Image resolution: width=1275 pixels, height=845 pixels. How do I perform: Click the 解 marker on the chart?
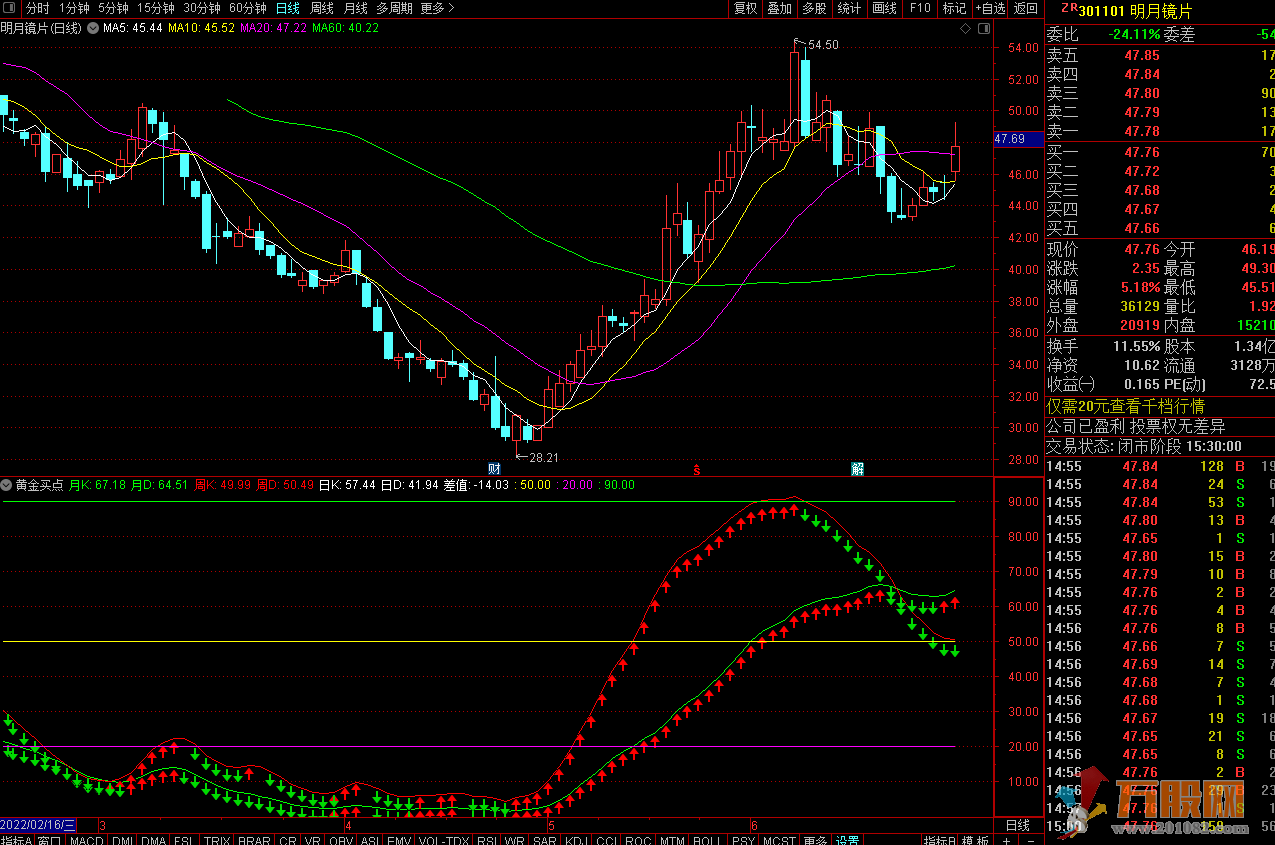[857, 468]
